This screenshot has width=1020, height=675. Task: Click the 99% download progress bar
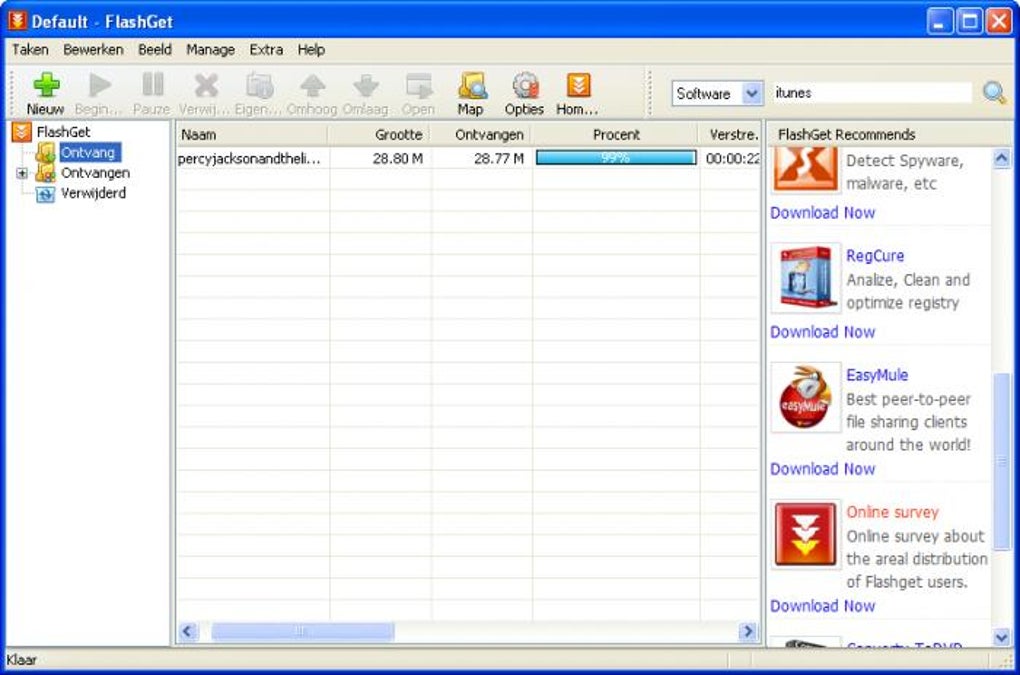[x=615, y=158]
